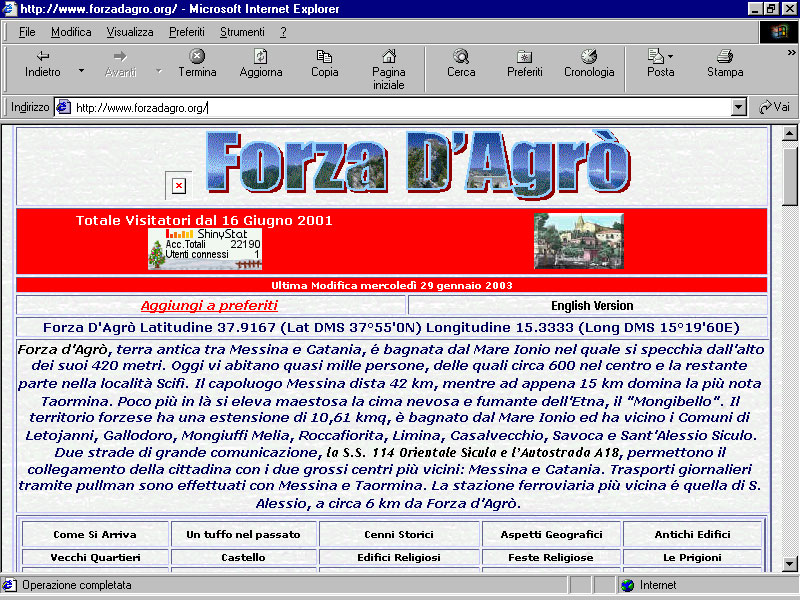This screenshot has width=800, height=600.
Task: Open the Preferiti toolbar folder icon
Action: coord(524,64)
